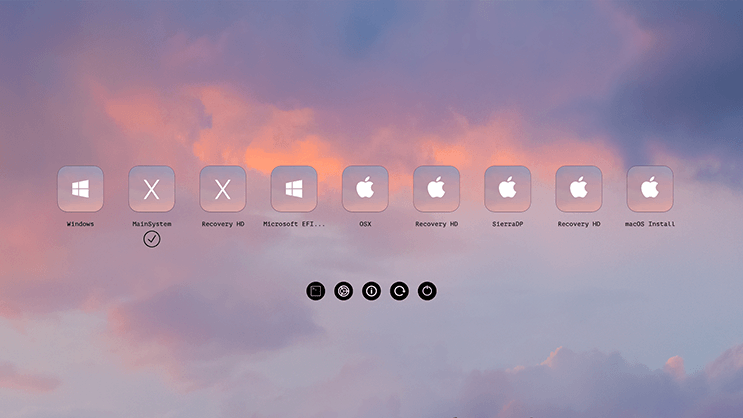Select the SierraDP Apple boot icon

[x=507, y=189]
